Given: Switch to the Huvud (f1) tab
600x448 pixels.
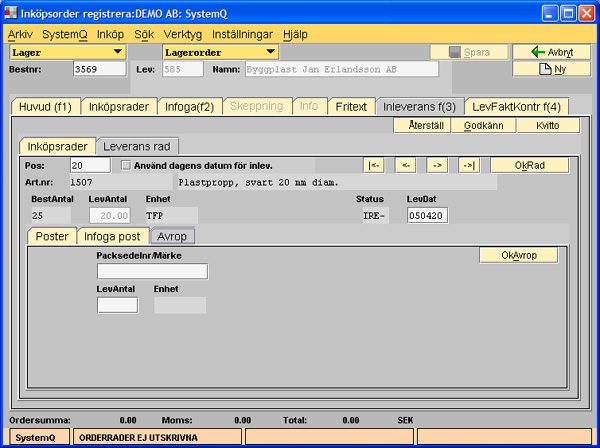Looking at the screenshot, I should (x=46, y=106).
